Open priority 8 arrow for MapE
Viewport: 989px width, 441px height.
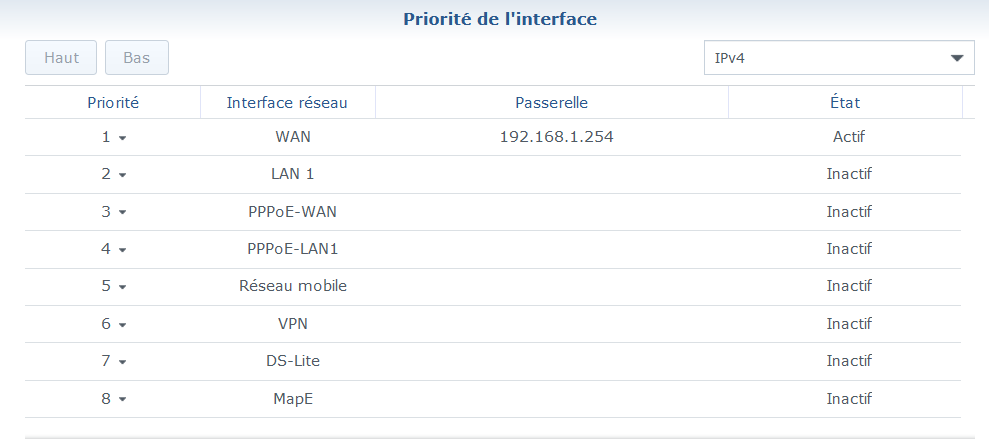pyautogui.click(x=122, y=400)
